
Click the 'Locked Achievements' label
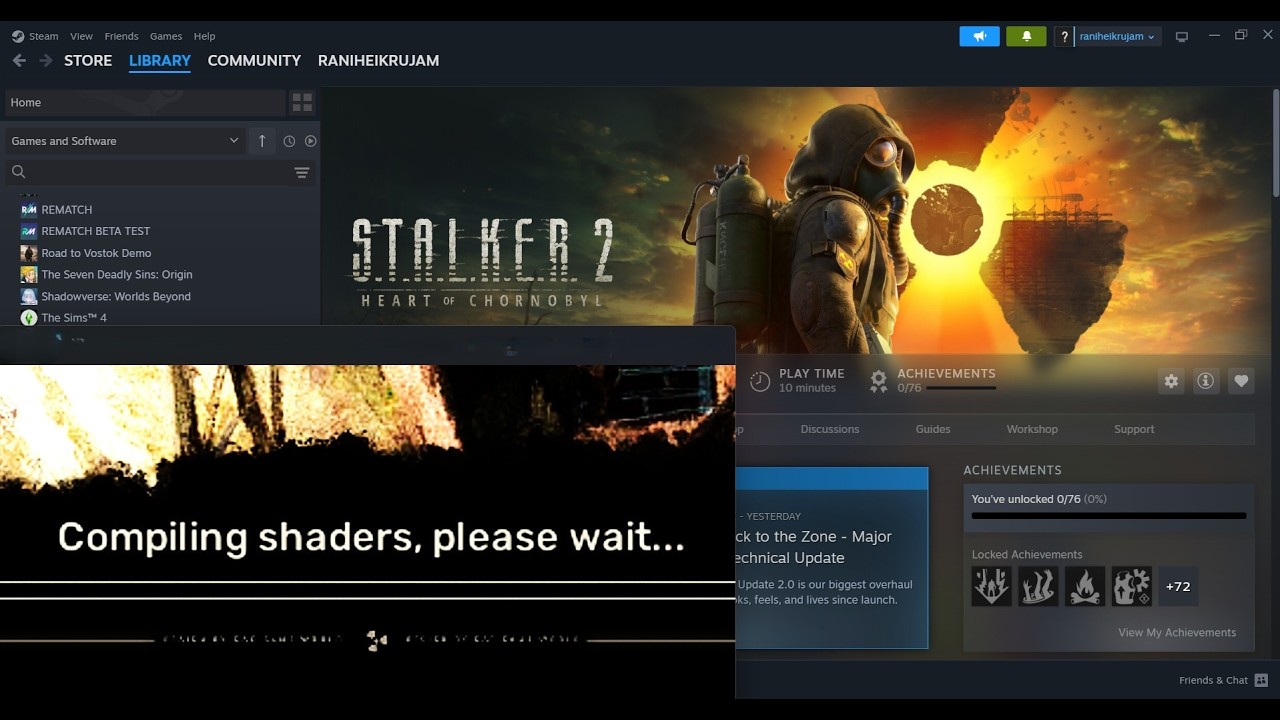1027,555
